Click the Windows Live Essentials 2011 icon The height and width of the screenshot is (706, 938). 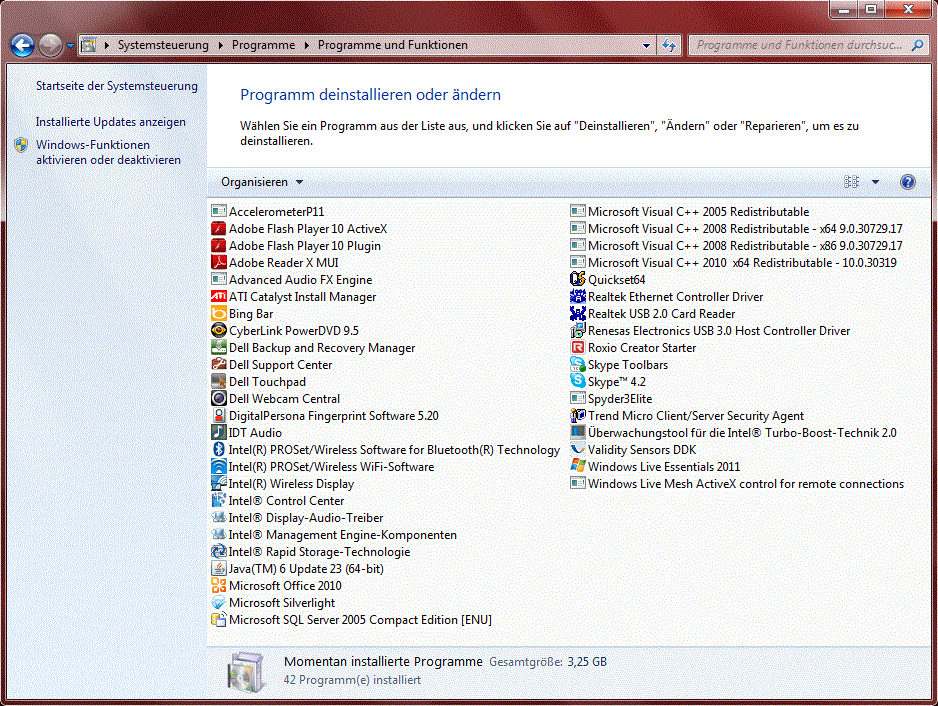tap(578, 467)
